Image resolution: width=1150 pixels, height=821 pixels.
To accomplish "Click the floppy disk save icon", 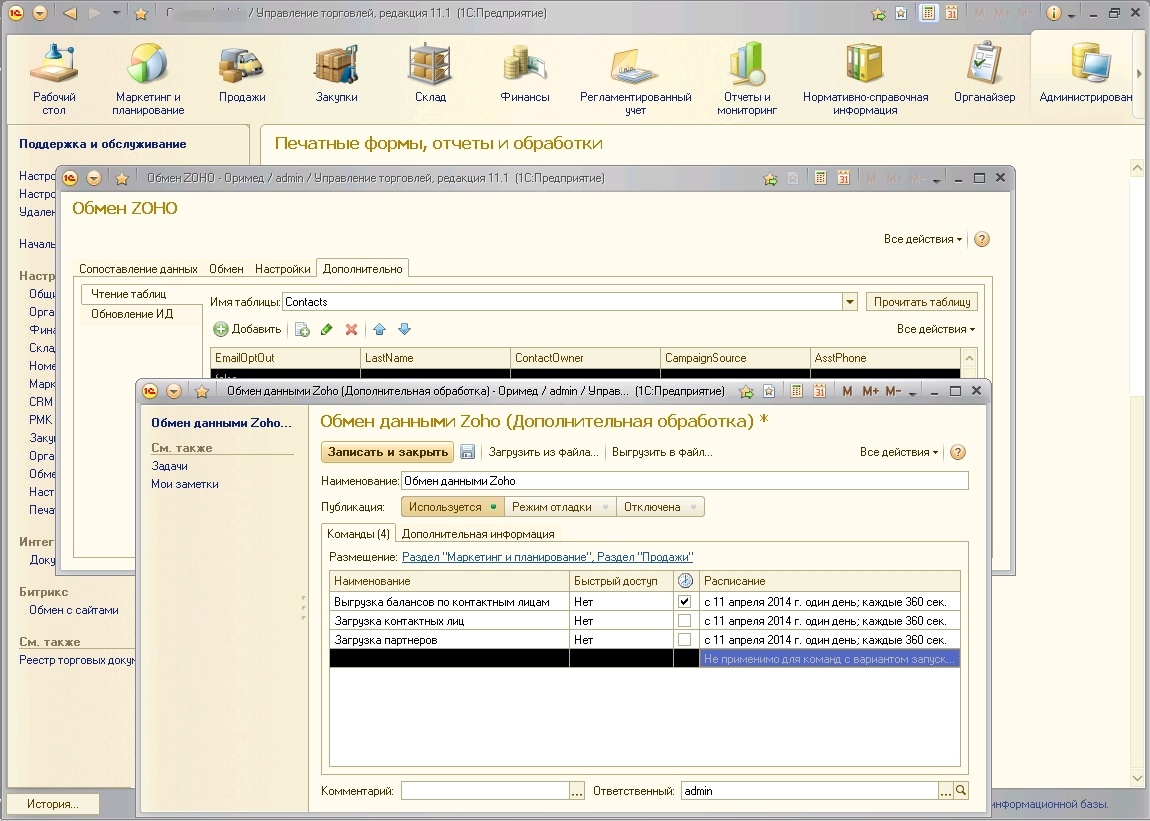I will point(467,452).
